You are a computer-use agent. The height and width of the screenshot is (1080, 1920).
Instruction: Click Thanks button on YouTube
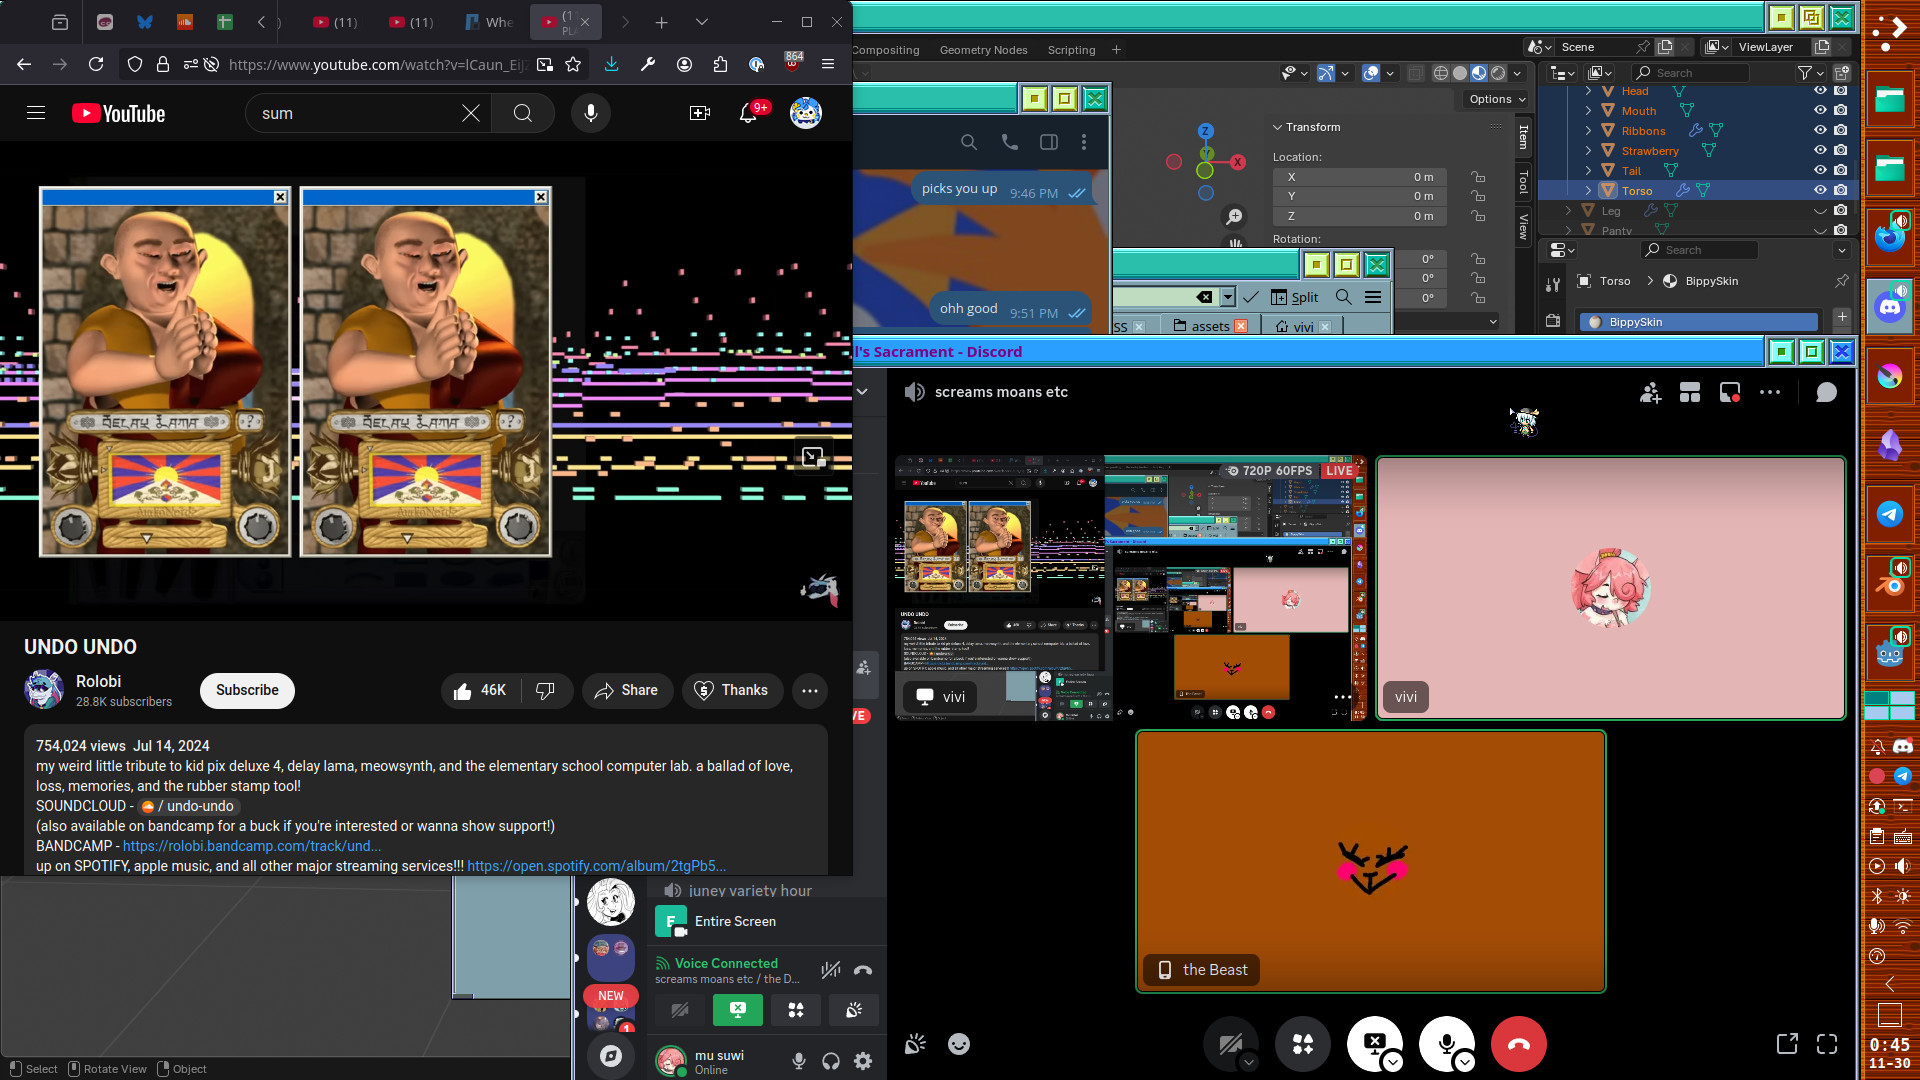point(732,690)
